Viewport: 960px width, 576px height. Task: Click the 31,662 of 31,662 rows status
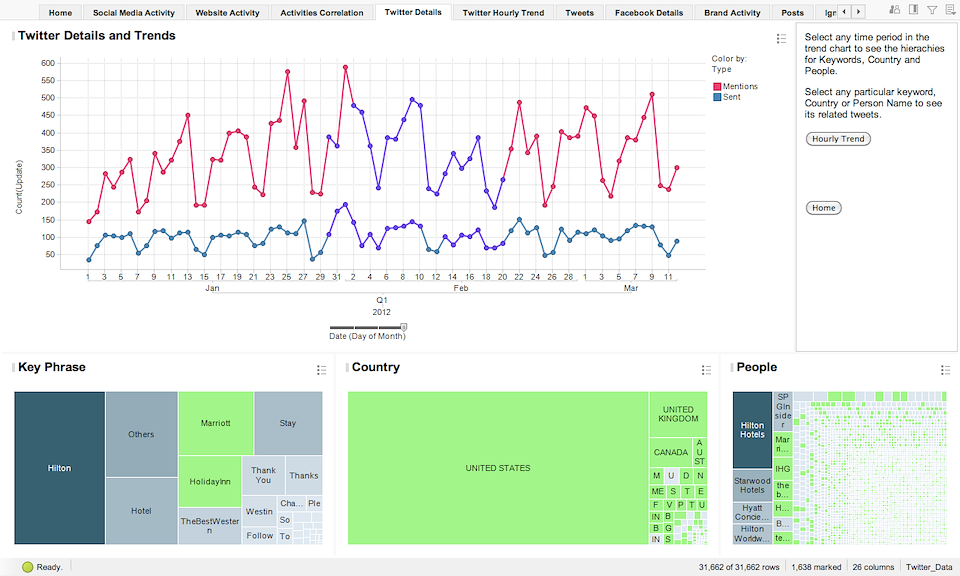pos(739,567)
